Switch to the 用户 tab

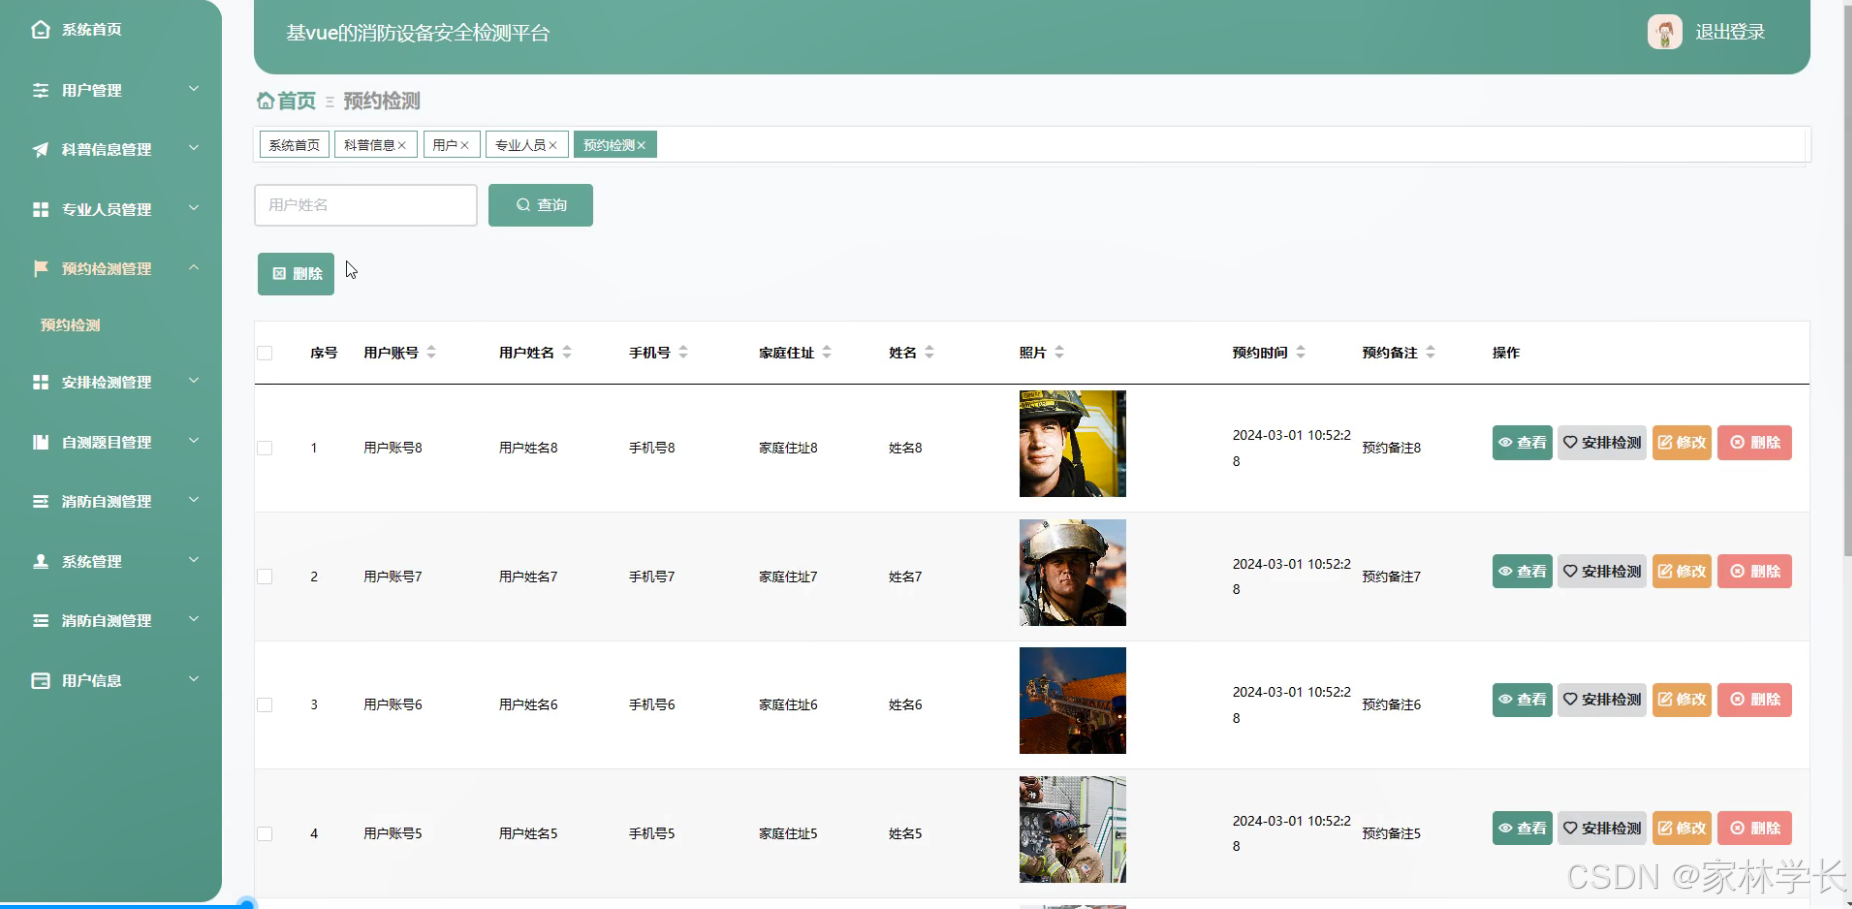pos(445,145)
